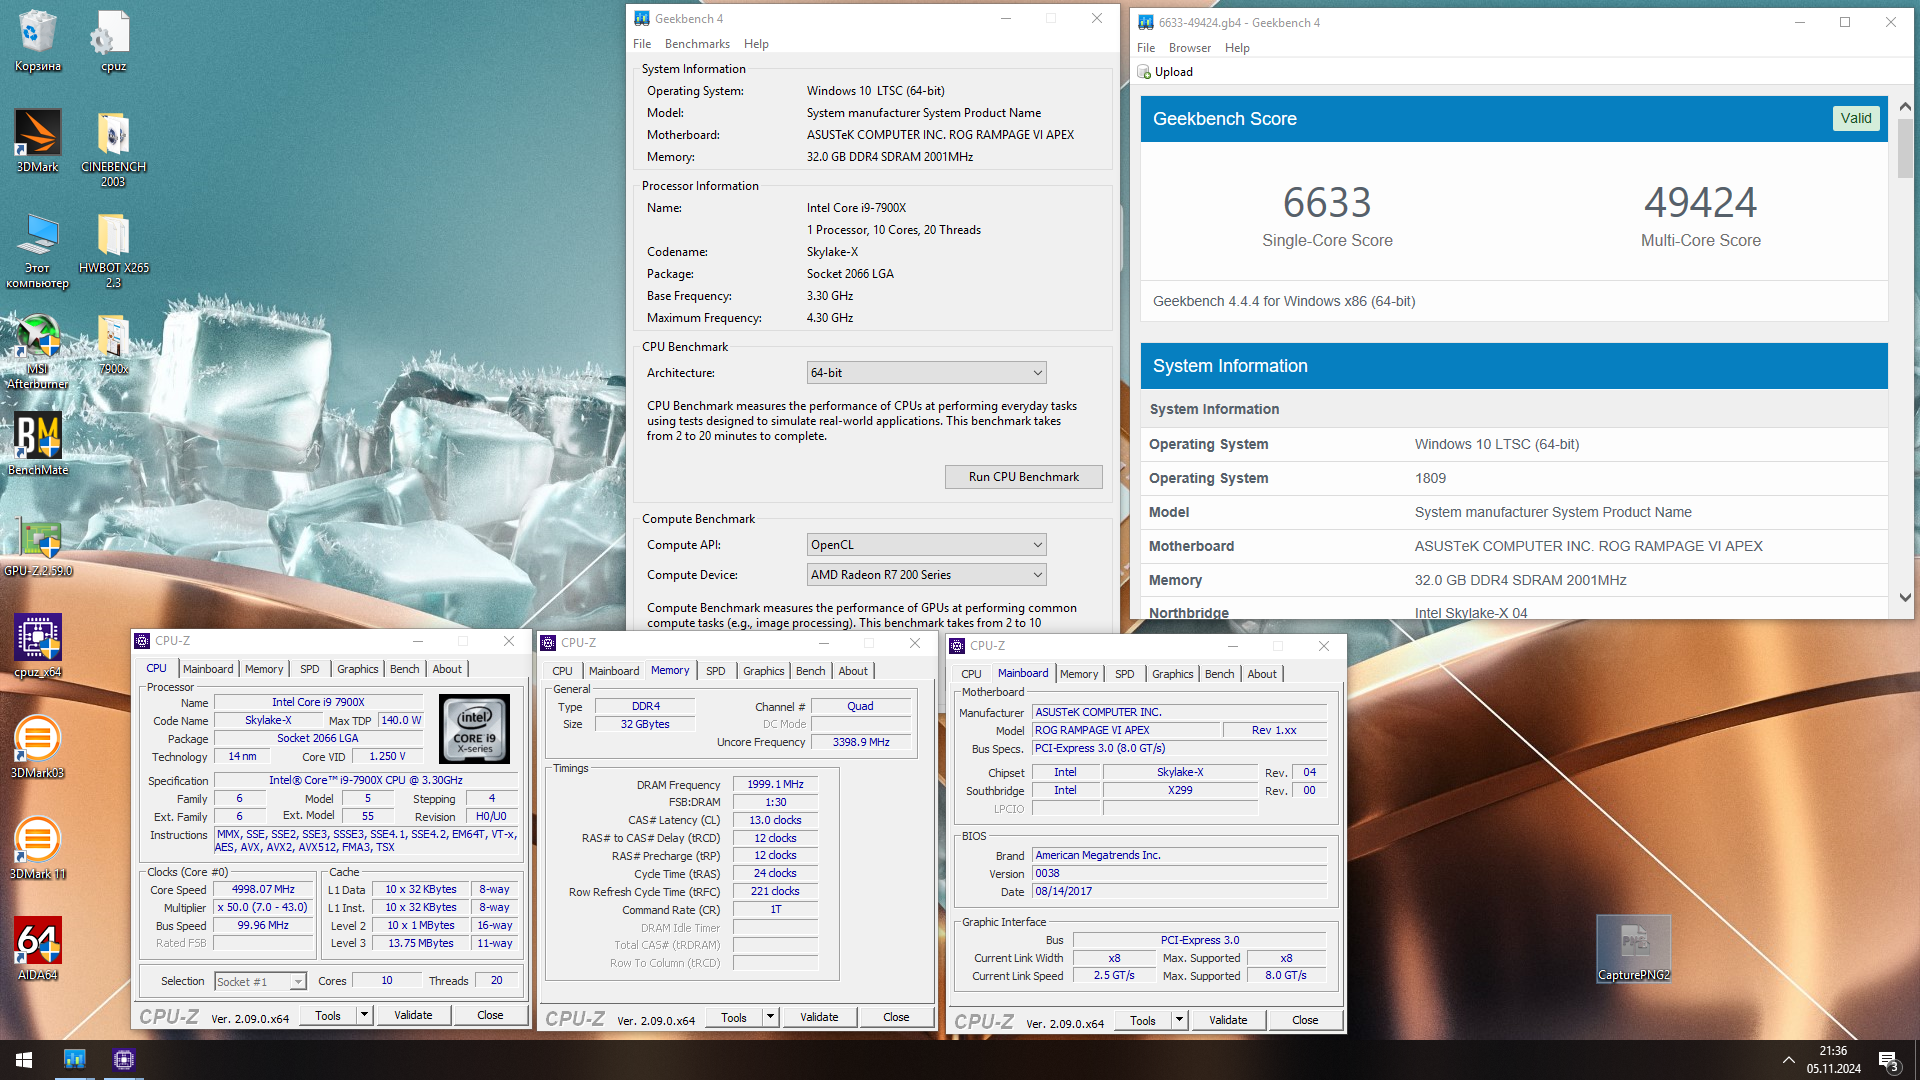Click the Valid badge in Geekbench Score
Screen dimensions: 1920x1080
pyautogui.click(x=1855, y=118)
